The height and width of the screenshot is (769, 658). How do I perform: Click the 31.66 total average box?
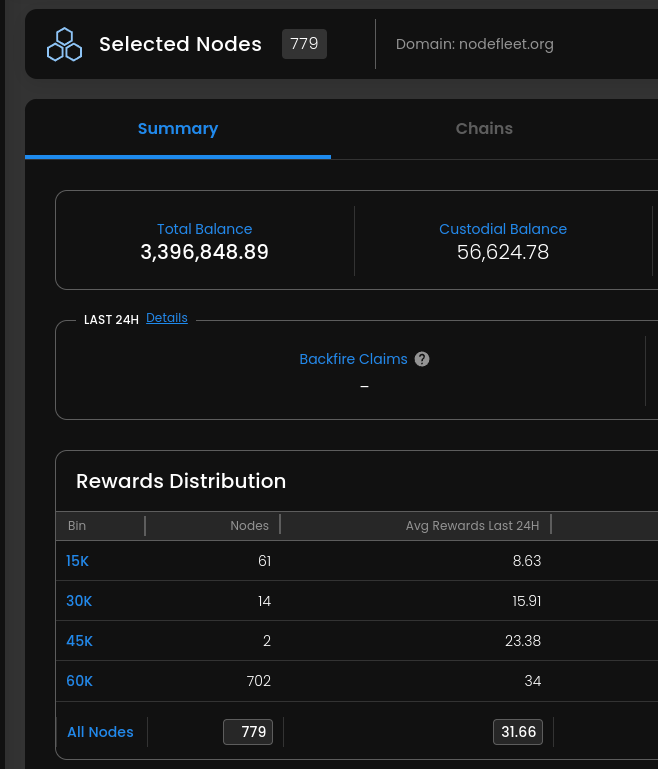518,732
